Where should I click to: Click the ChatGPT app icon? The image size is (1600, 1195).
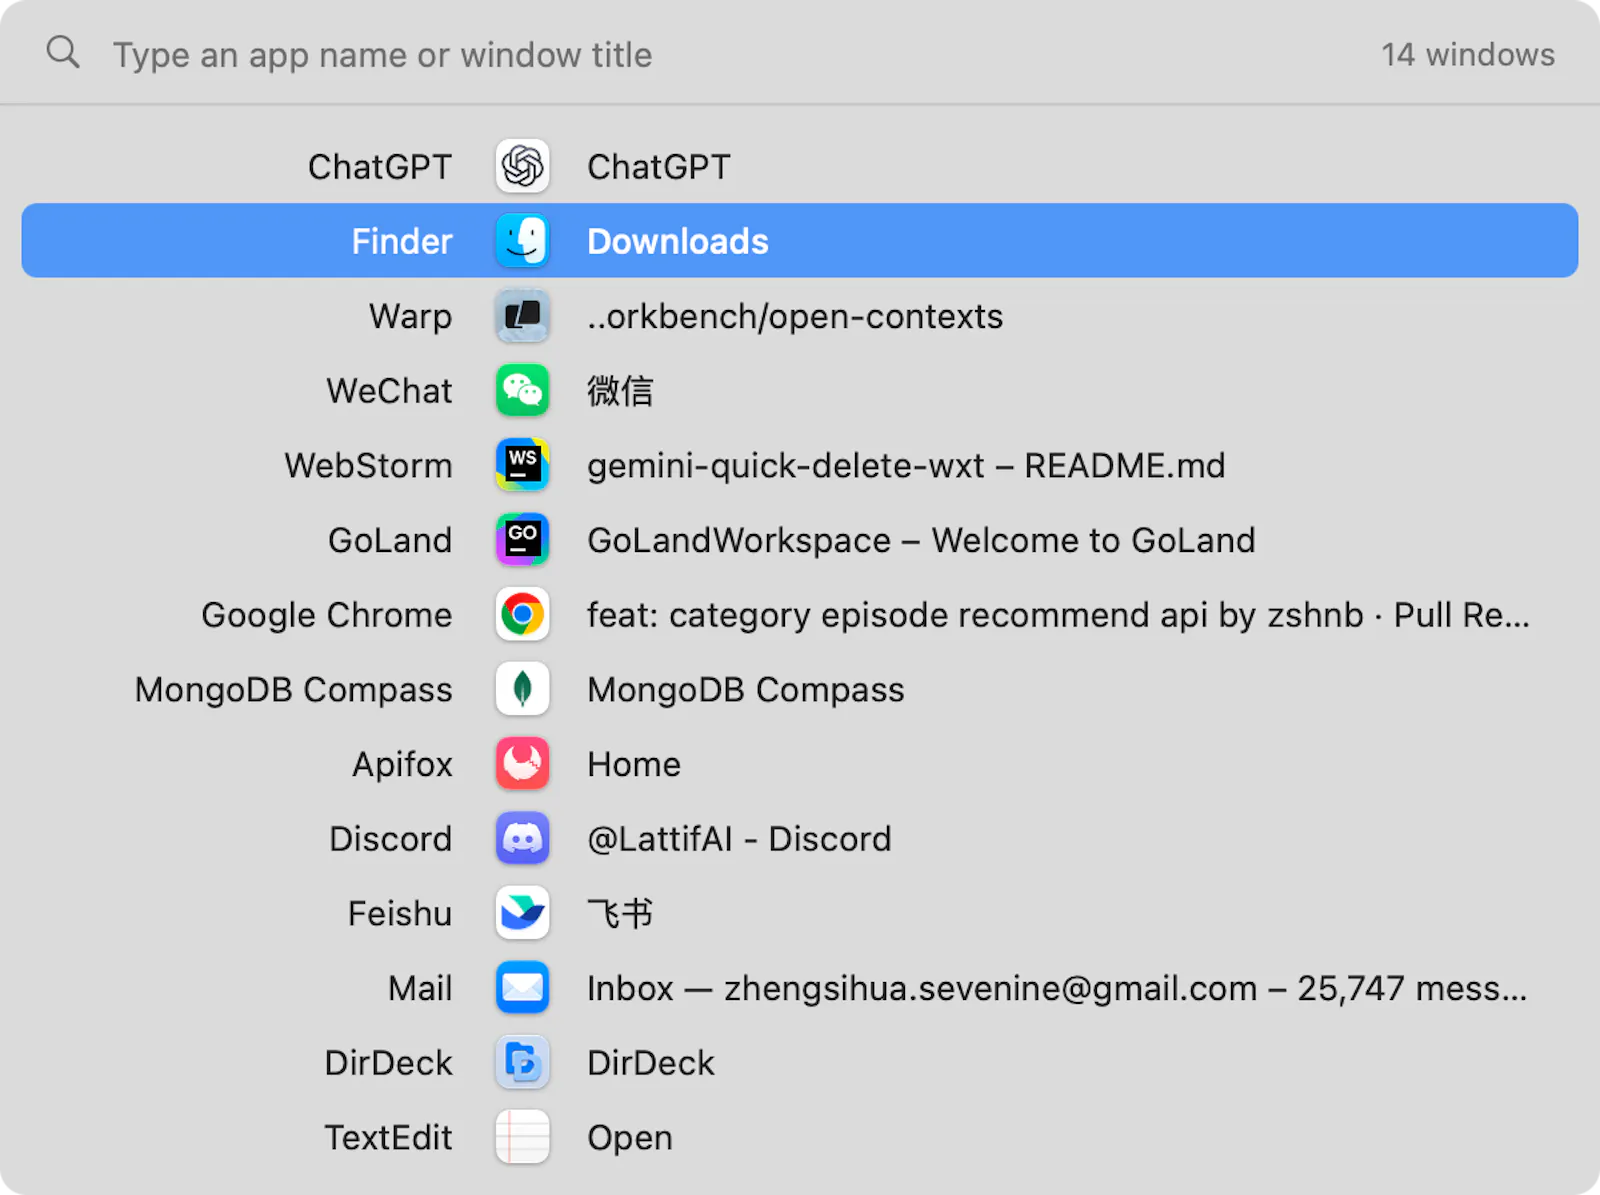click(522, 166)
